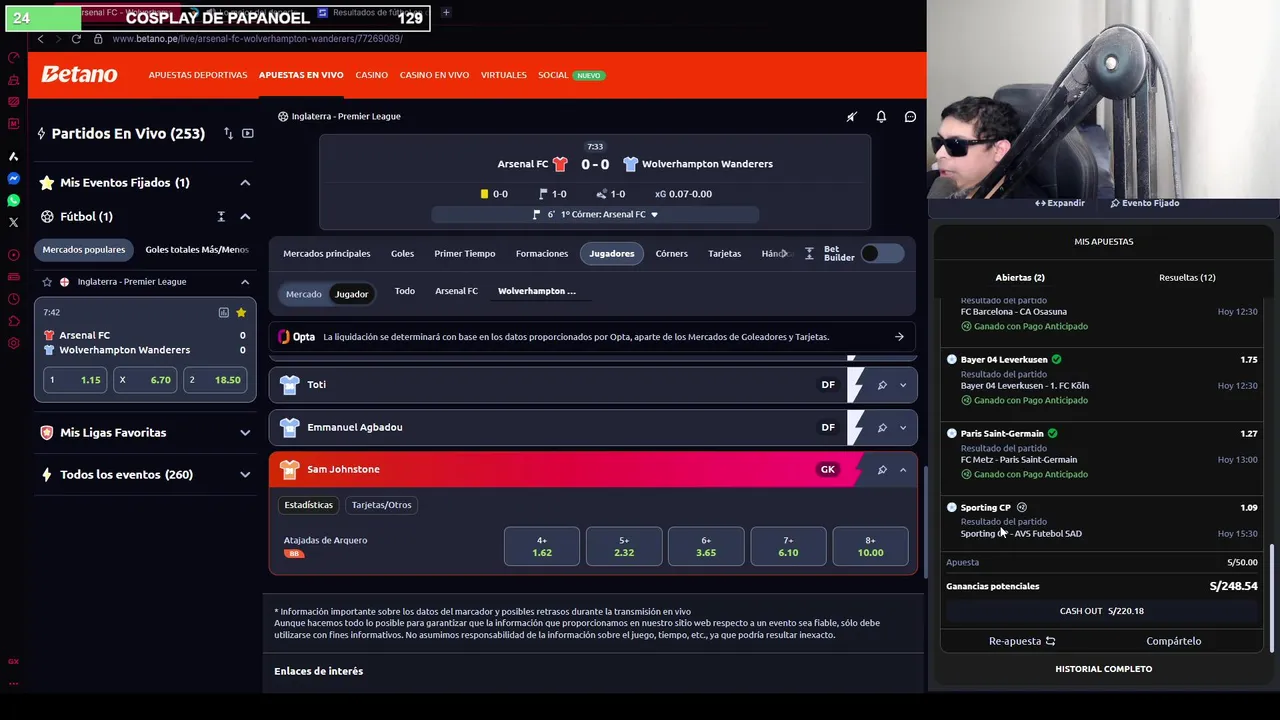Click the browser back arrow

pos(40,39)
